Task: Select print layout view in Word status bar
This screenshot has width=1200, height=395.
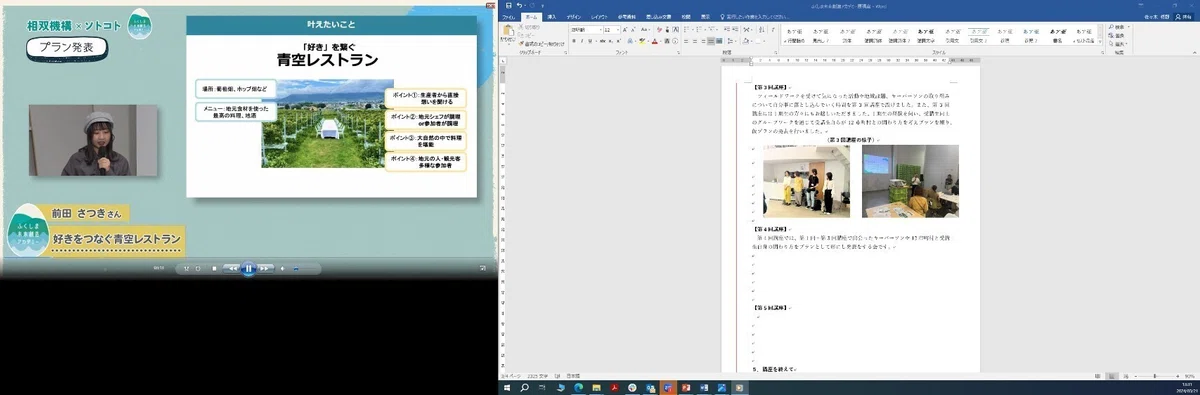Action: pyautogui.click(x=1112, y=376)
